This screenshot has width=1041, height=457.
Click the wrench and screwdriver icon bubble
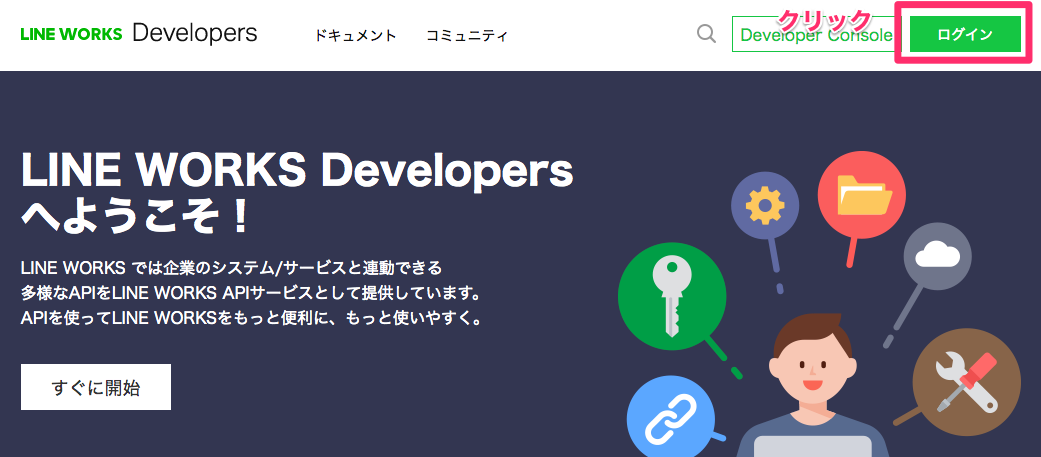click(966, 383)
